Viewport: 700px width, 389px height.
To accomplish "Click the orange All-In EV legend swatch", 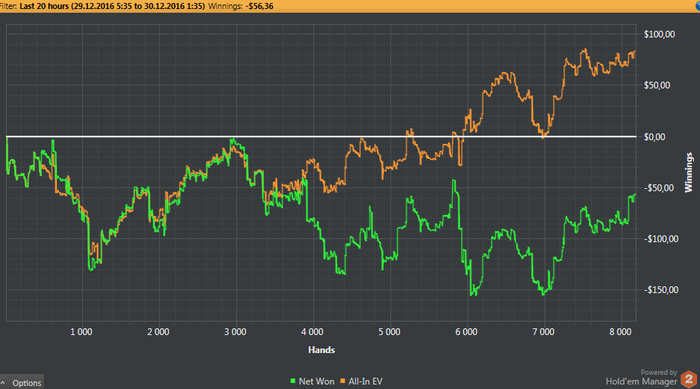I will tap(343, 381).
